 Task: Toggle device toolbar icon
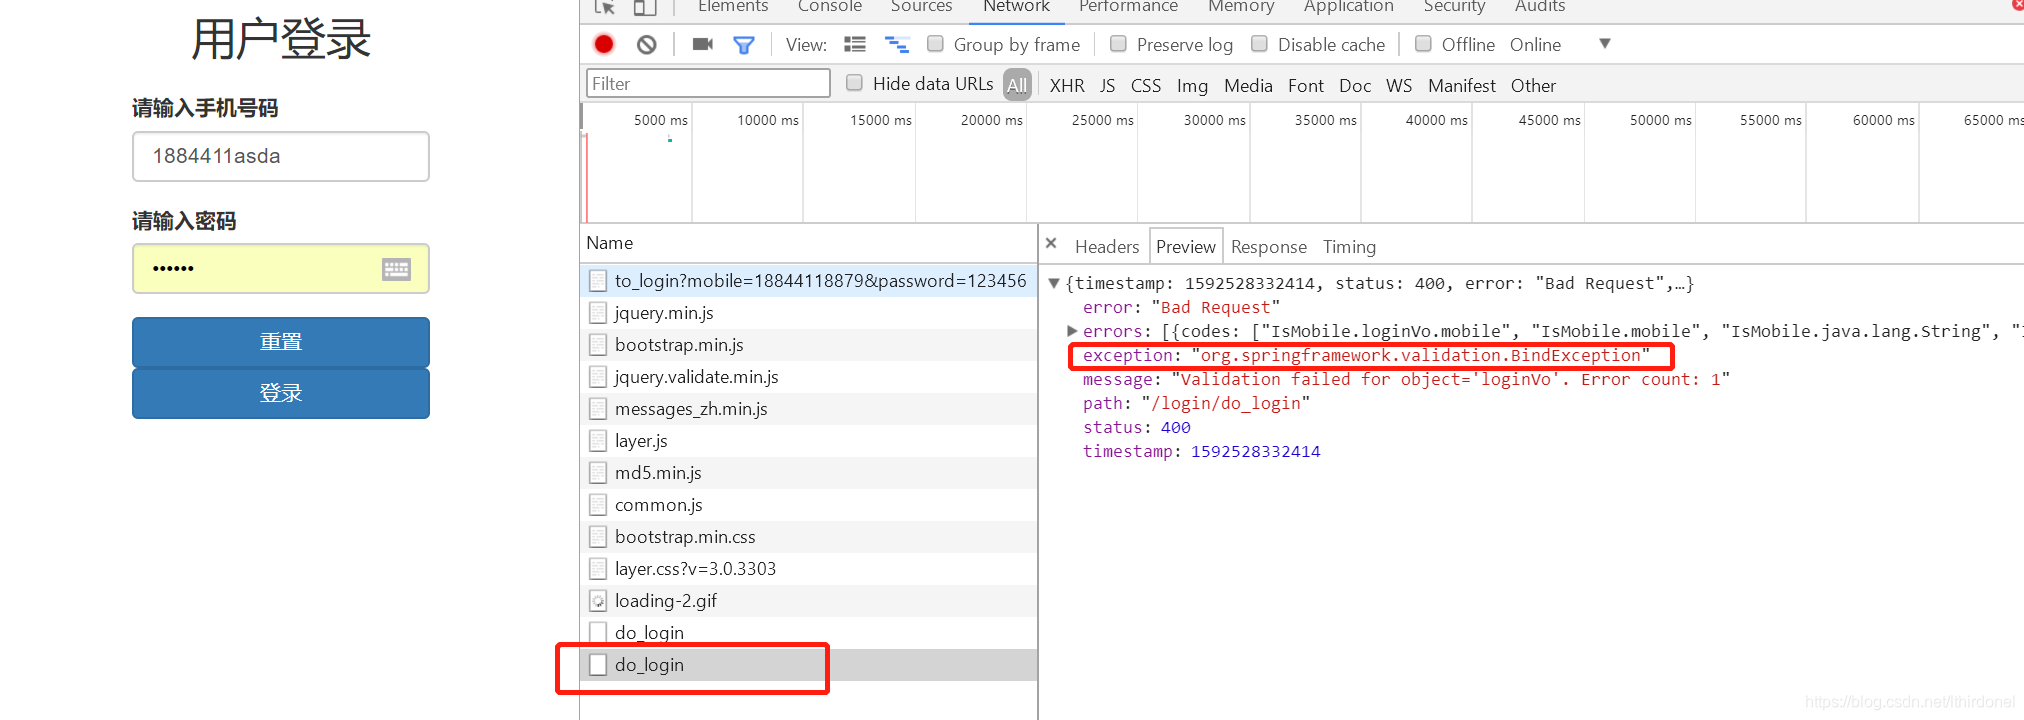tap(645, 7)
